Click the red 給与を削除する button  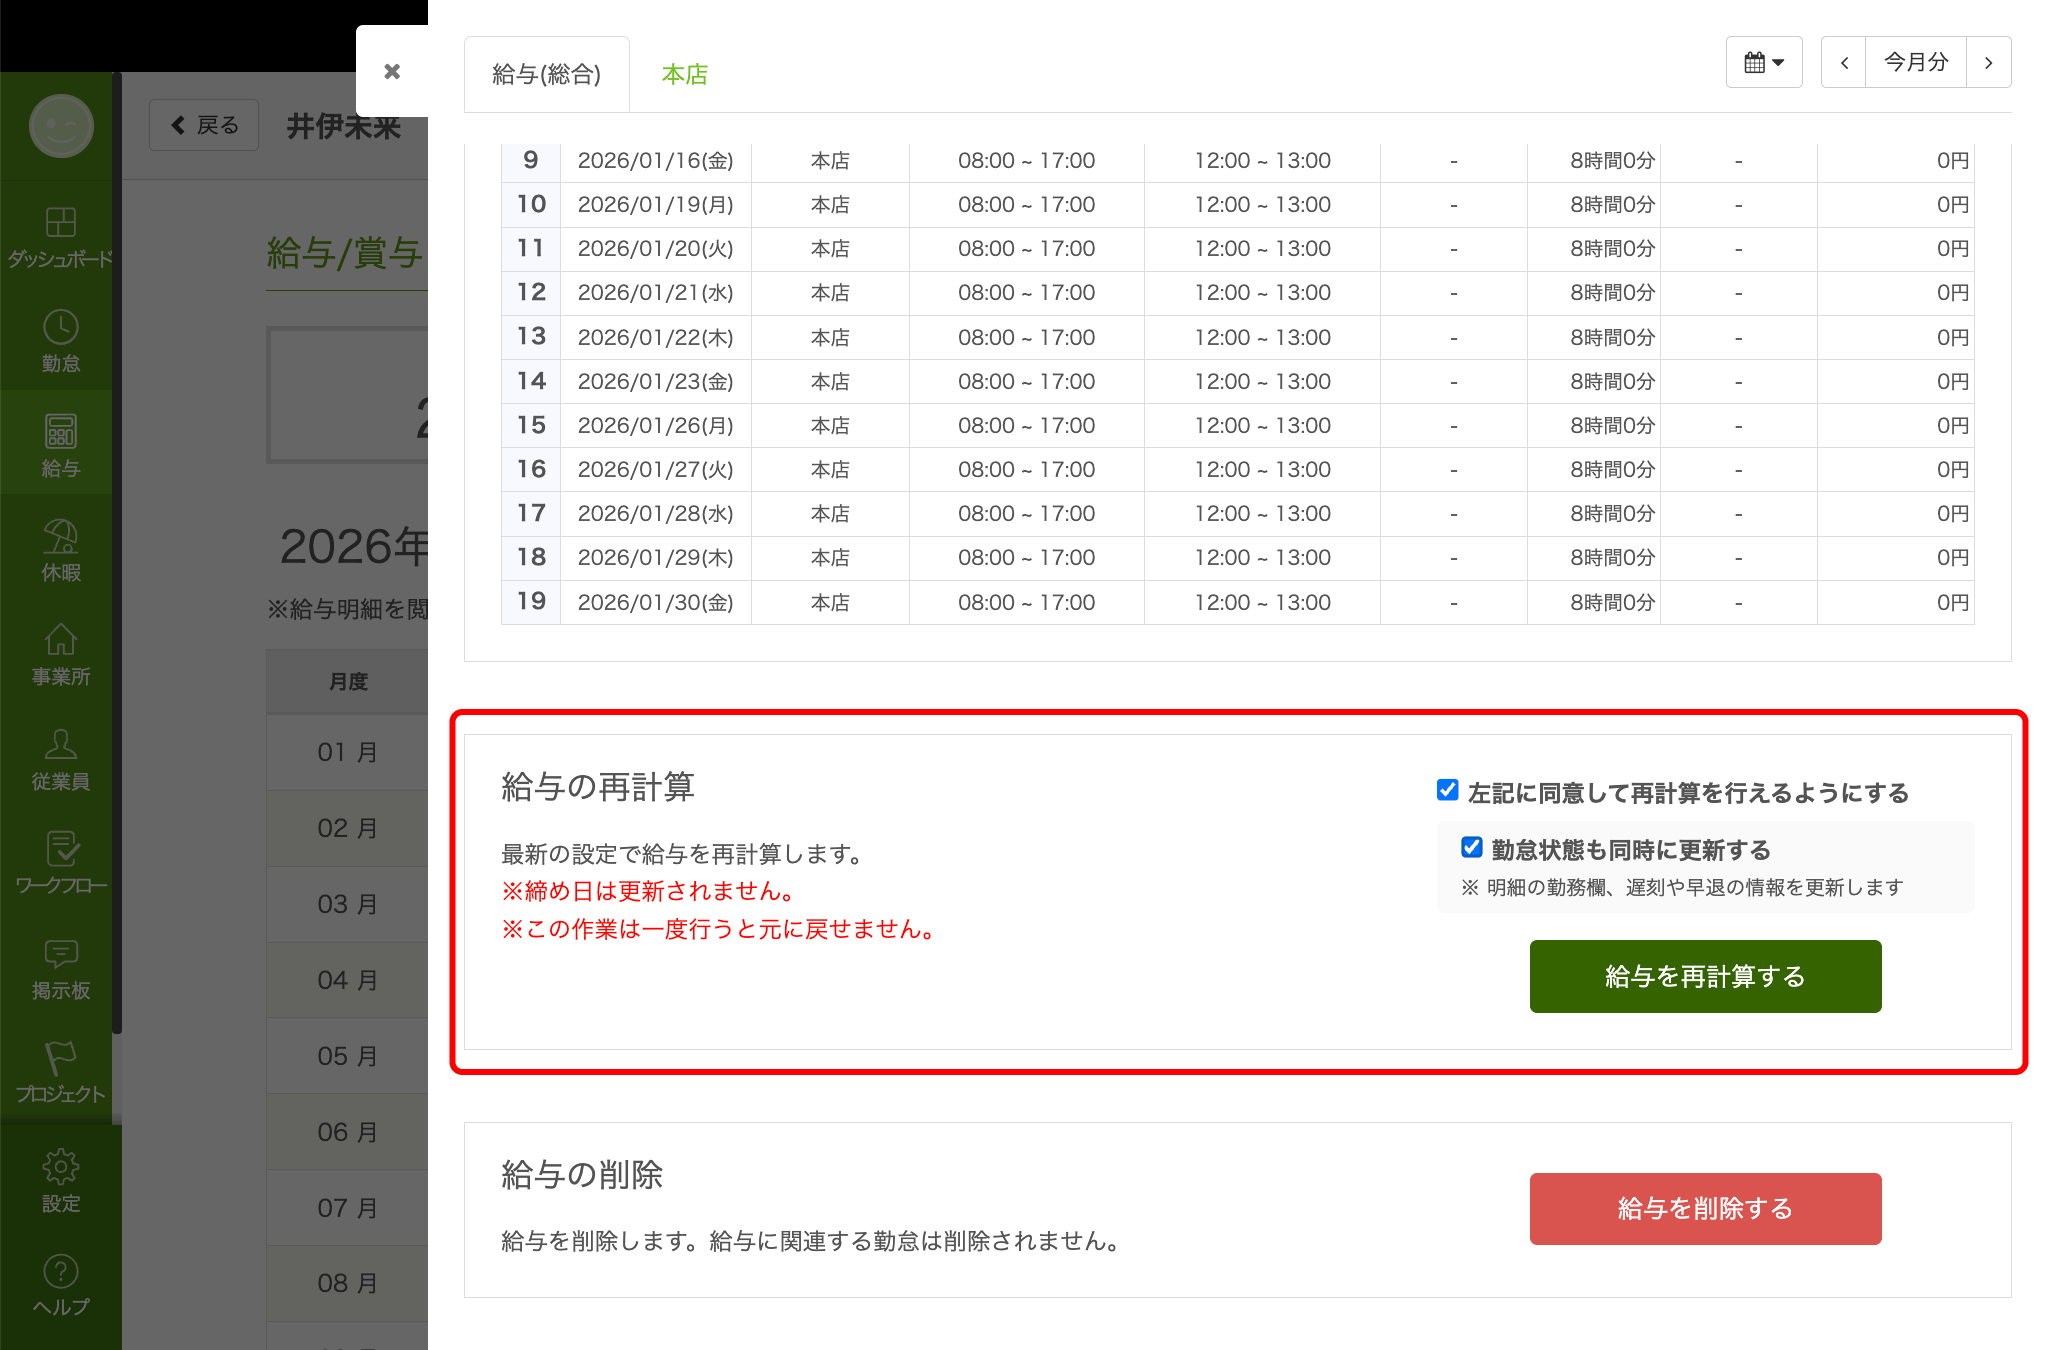1705,1208
